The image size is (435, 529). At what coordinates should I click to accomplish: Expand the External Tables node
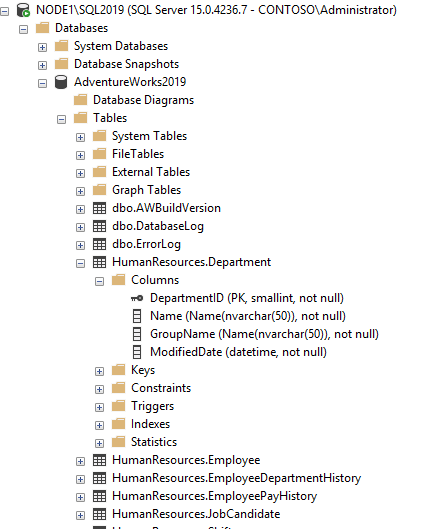(x=80, y=173)
